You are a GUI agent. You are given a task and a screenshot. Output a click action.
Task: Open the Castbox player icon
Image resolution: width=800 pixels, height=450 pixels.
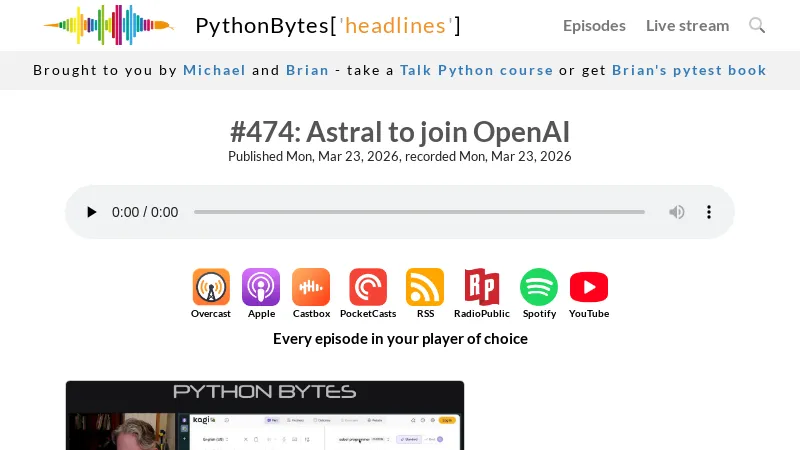[x=311, y=287]
